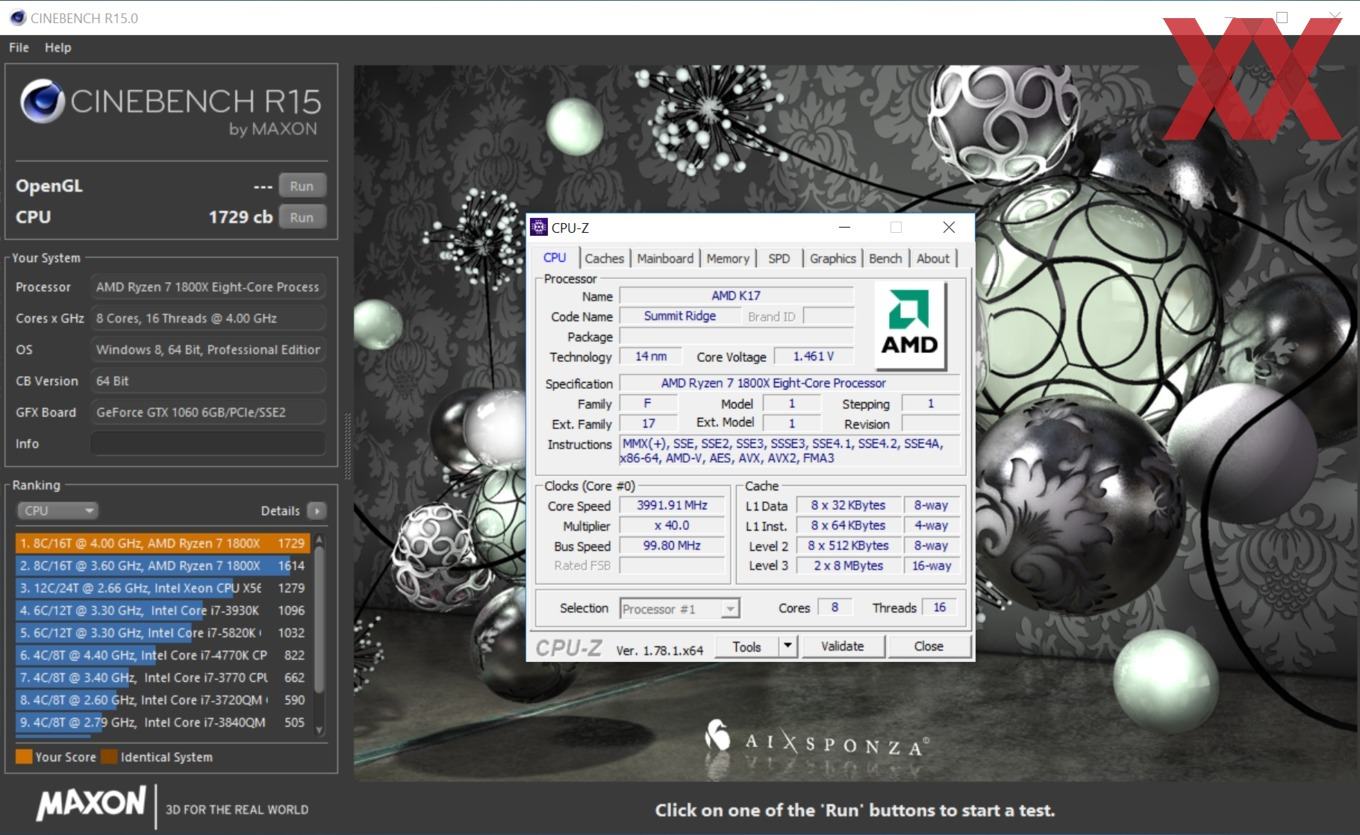Click the AIXSPONZA logo in render

[x=816, y=739]
